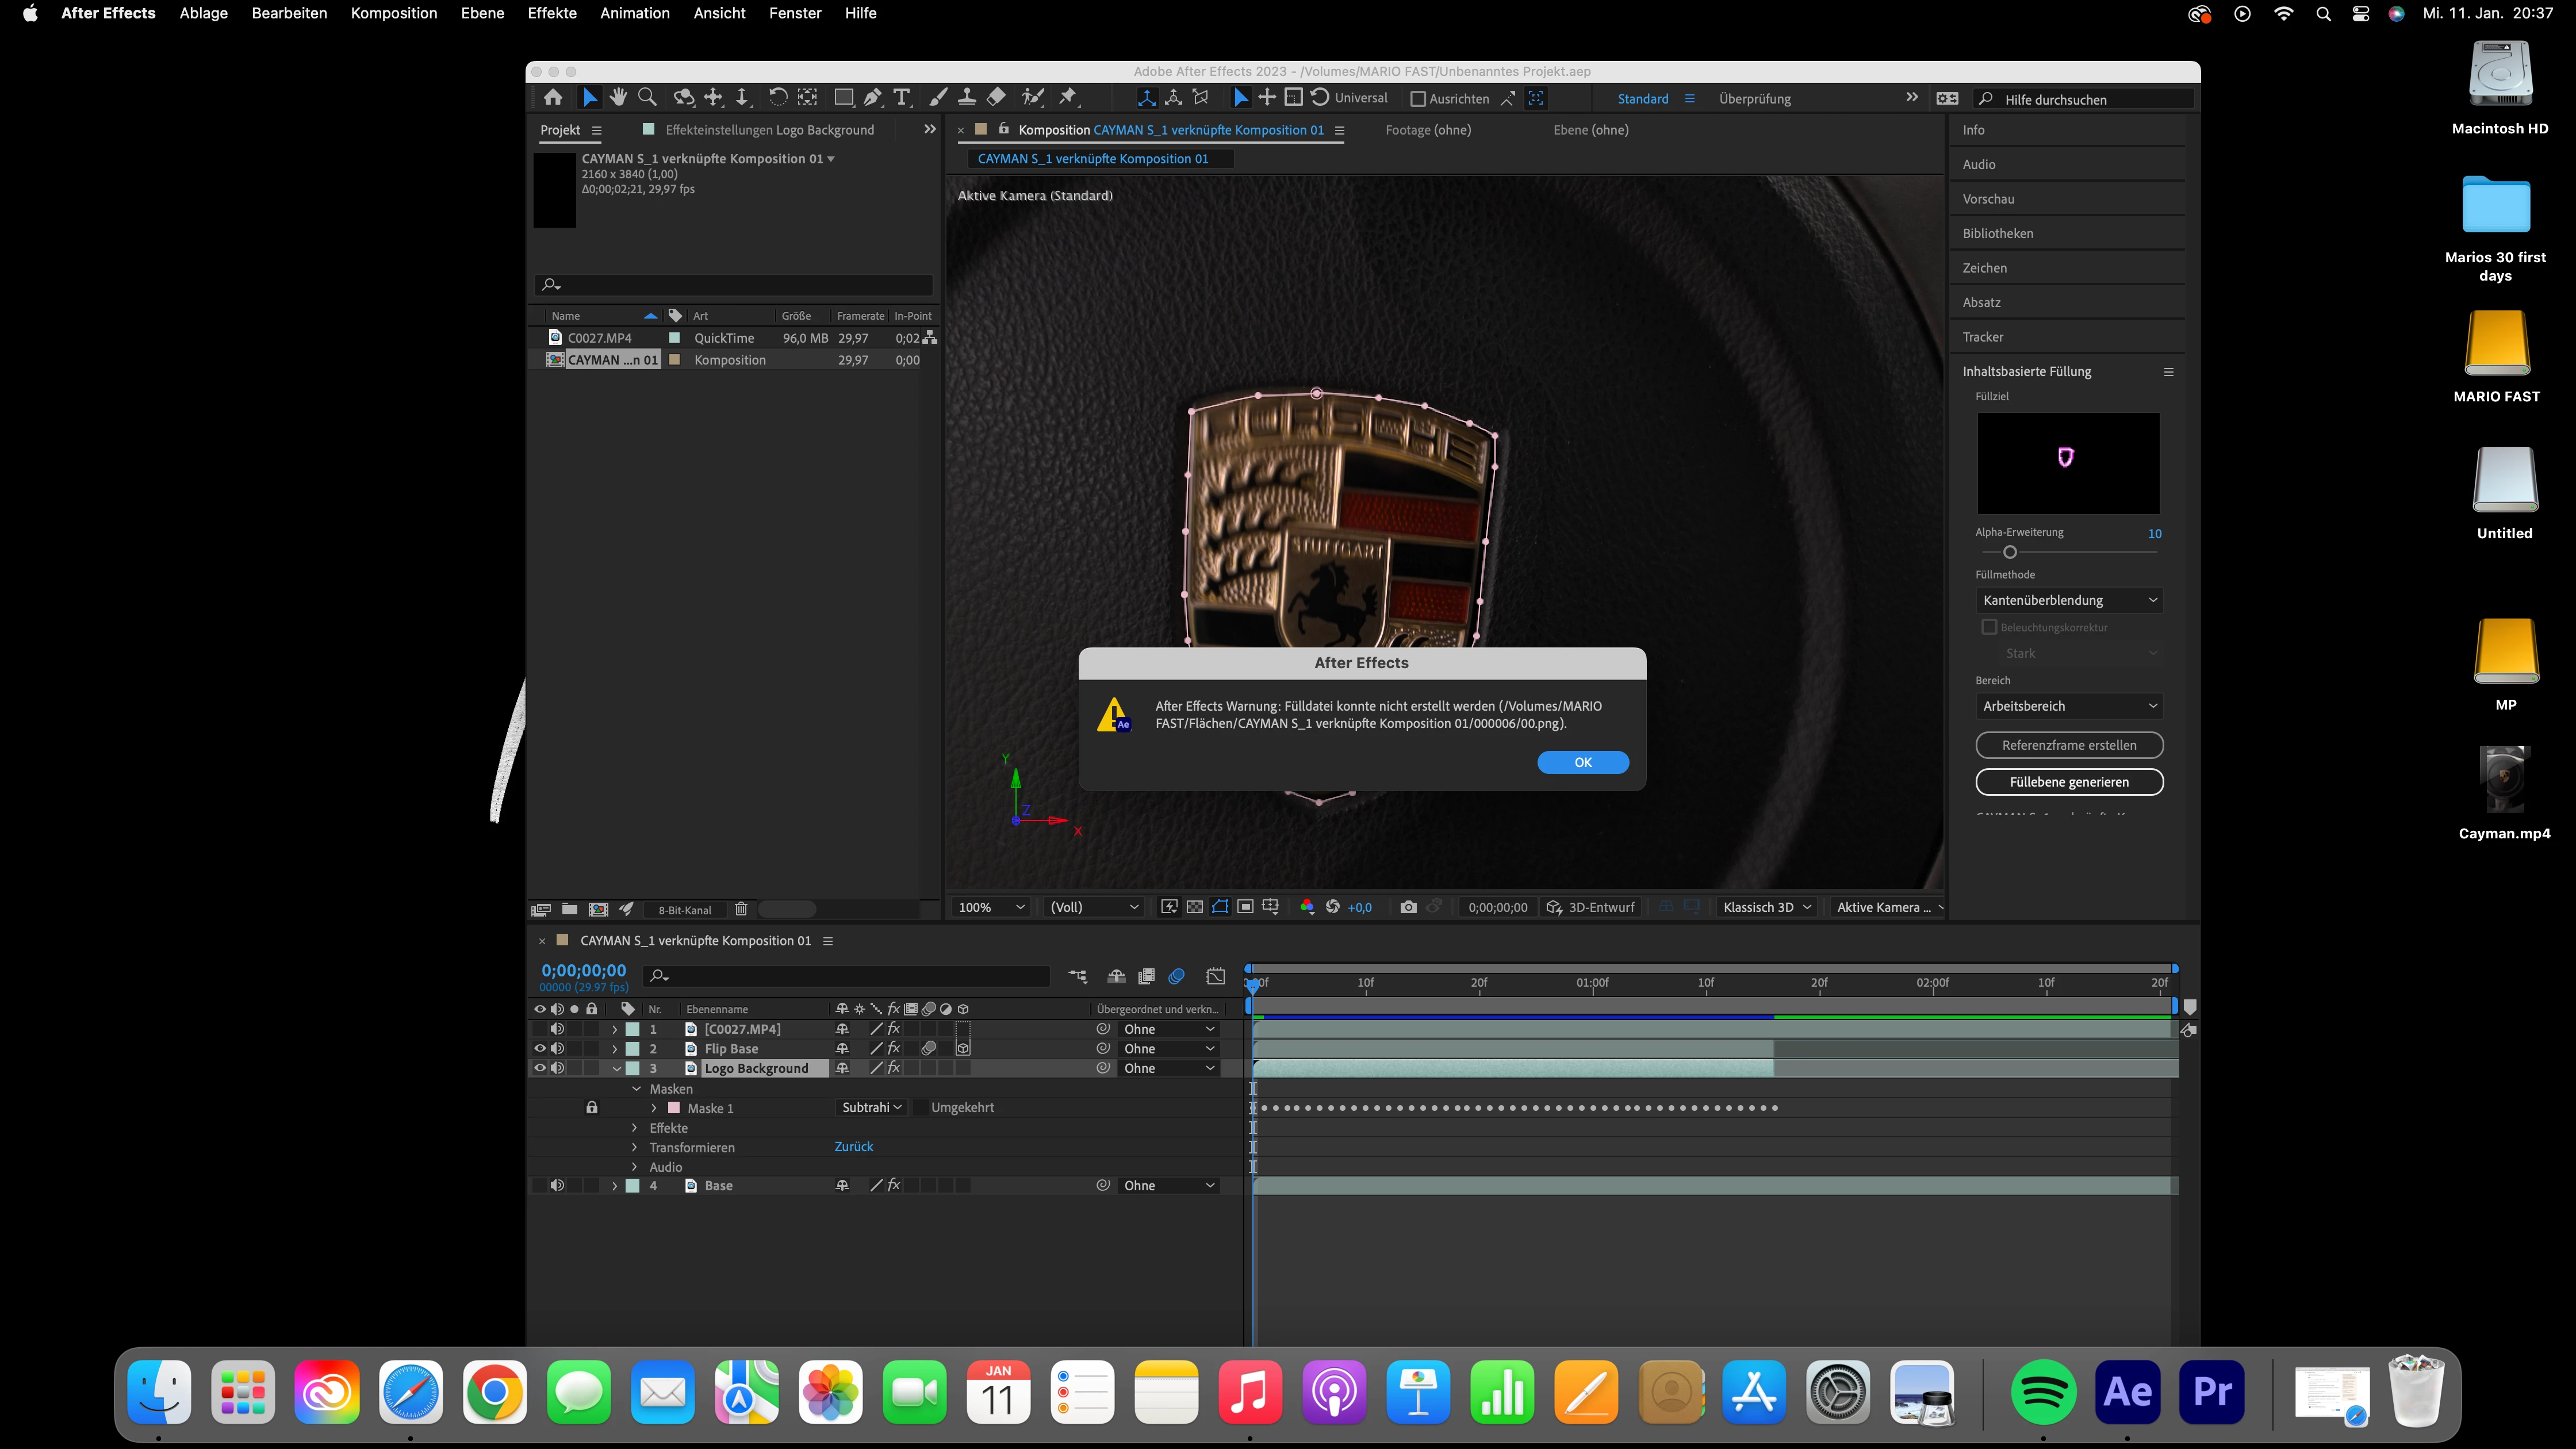The image size is (2576, 1449).
Task: Open the Füllmethode Kantenüberblendung dropdown
Action: pyautogui.click(x=2068, y=600)
